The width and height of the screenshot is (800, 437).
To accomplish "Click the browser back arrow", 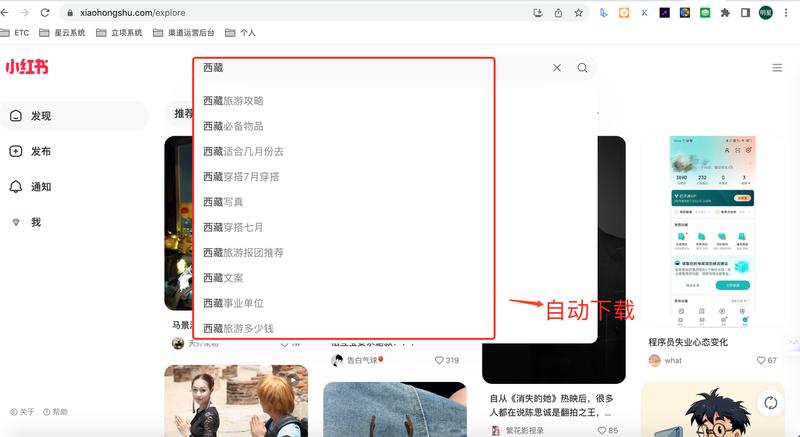I will coord(4,13).
